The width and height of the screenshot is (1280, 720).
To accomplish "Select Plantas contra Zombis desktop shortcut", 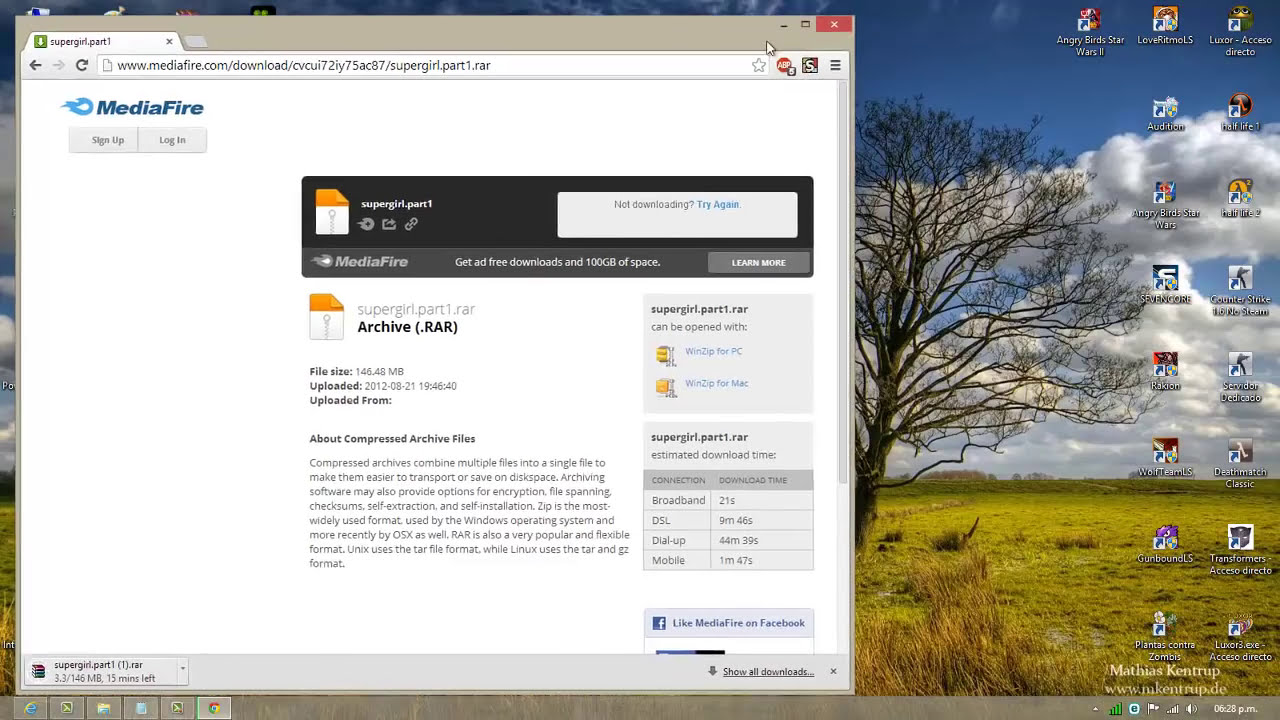I will [1165, 637].
